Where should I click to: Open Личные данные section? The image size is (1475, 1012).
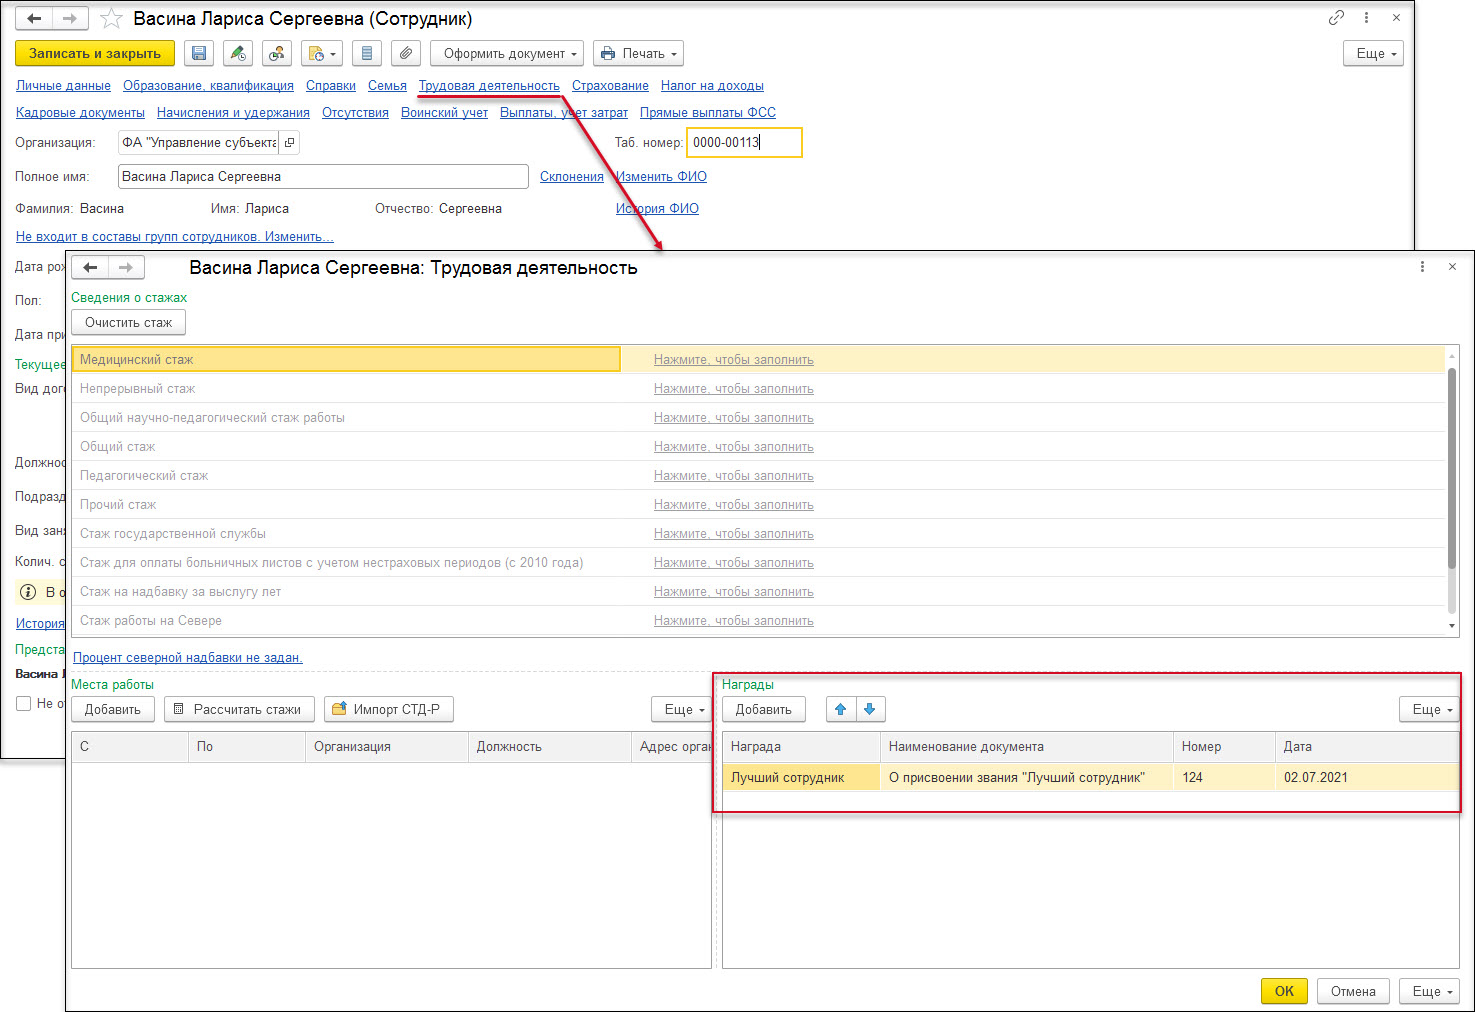(x=63, y=86)
